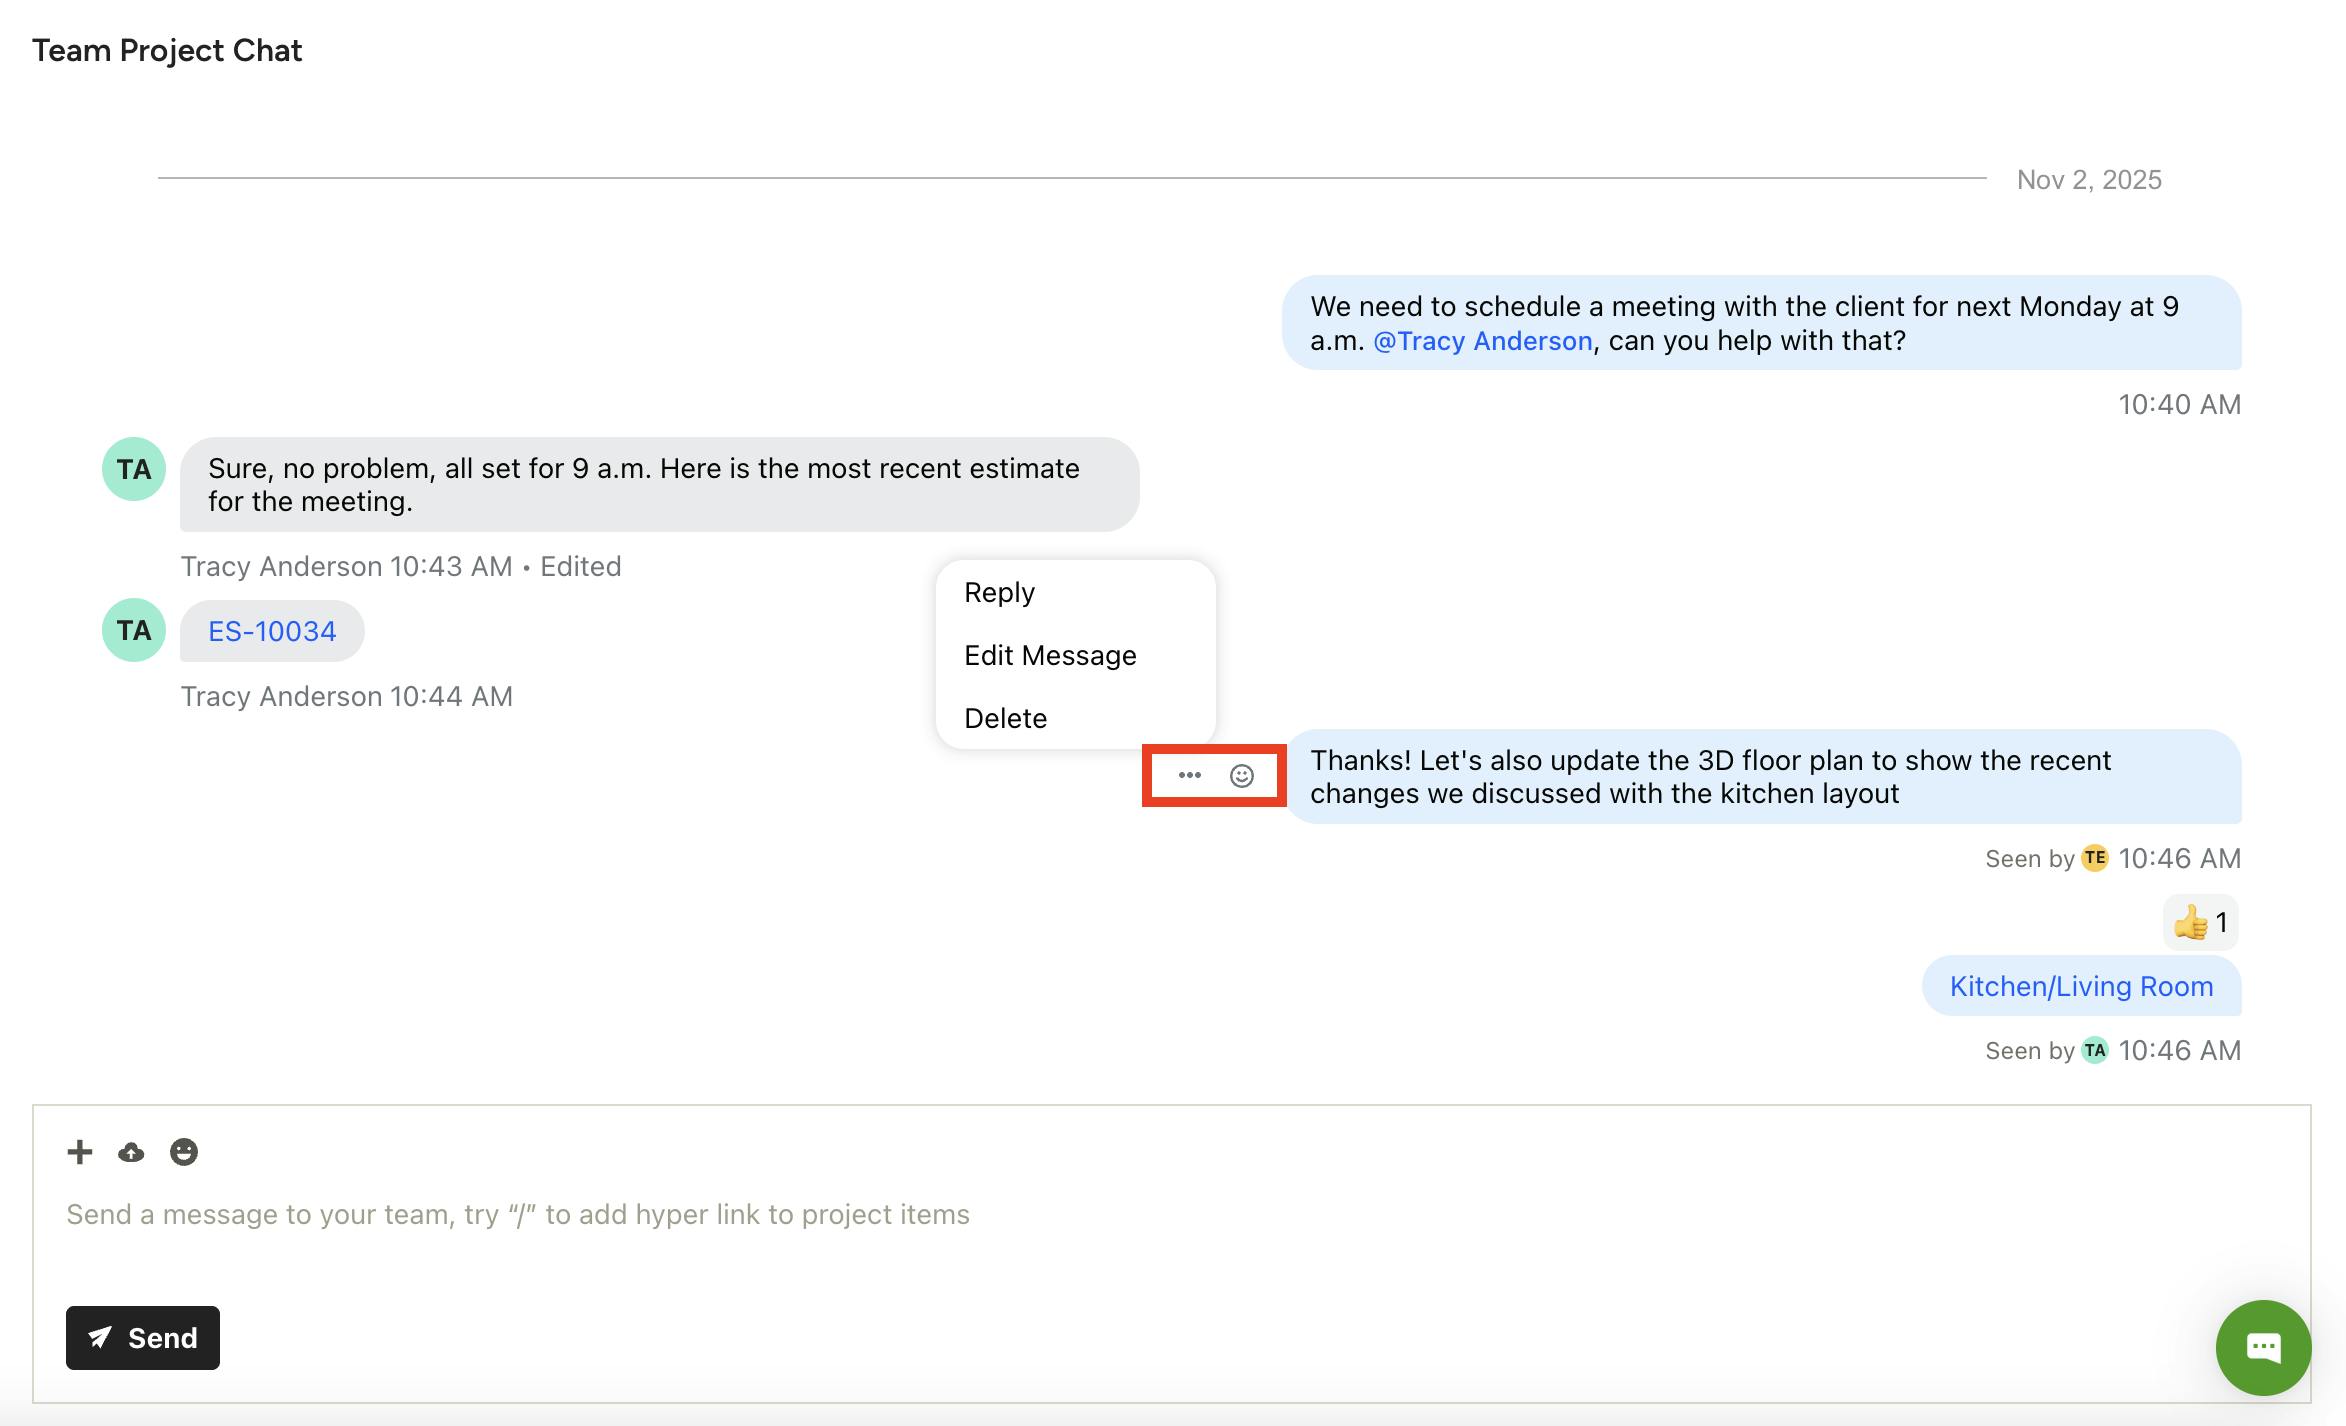Select Delete from the message menu
This screenshot has height=1426, width=2346.
pyautogui.click(x=1005, y=718)
